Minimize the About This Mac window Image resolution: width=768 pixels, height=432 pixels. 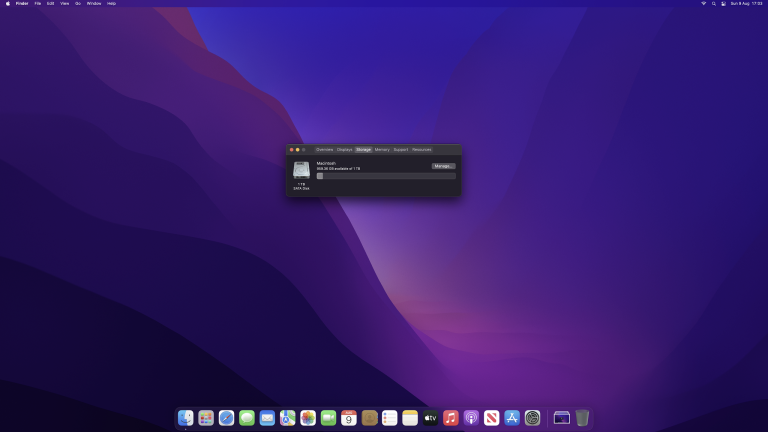297,149
